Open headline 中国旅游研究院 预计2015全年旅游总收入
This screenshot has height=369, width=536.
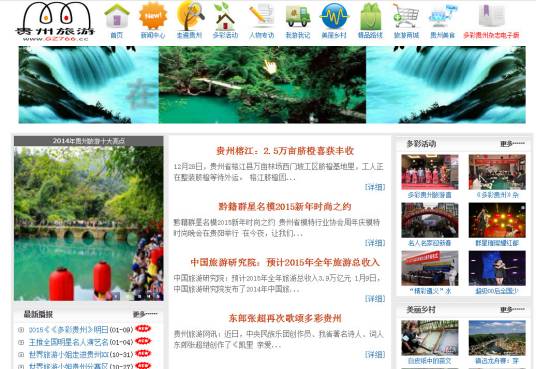[285, 262]
